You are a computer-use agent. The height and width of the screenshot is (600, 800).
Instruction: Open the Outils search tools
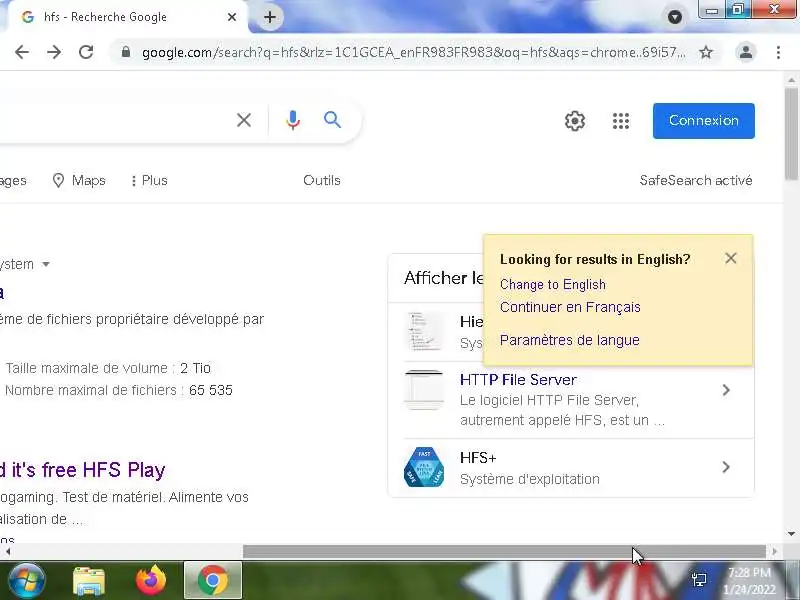(322, 180)
